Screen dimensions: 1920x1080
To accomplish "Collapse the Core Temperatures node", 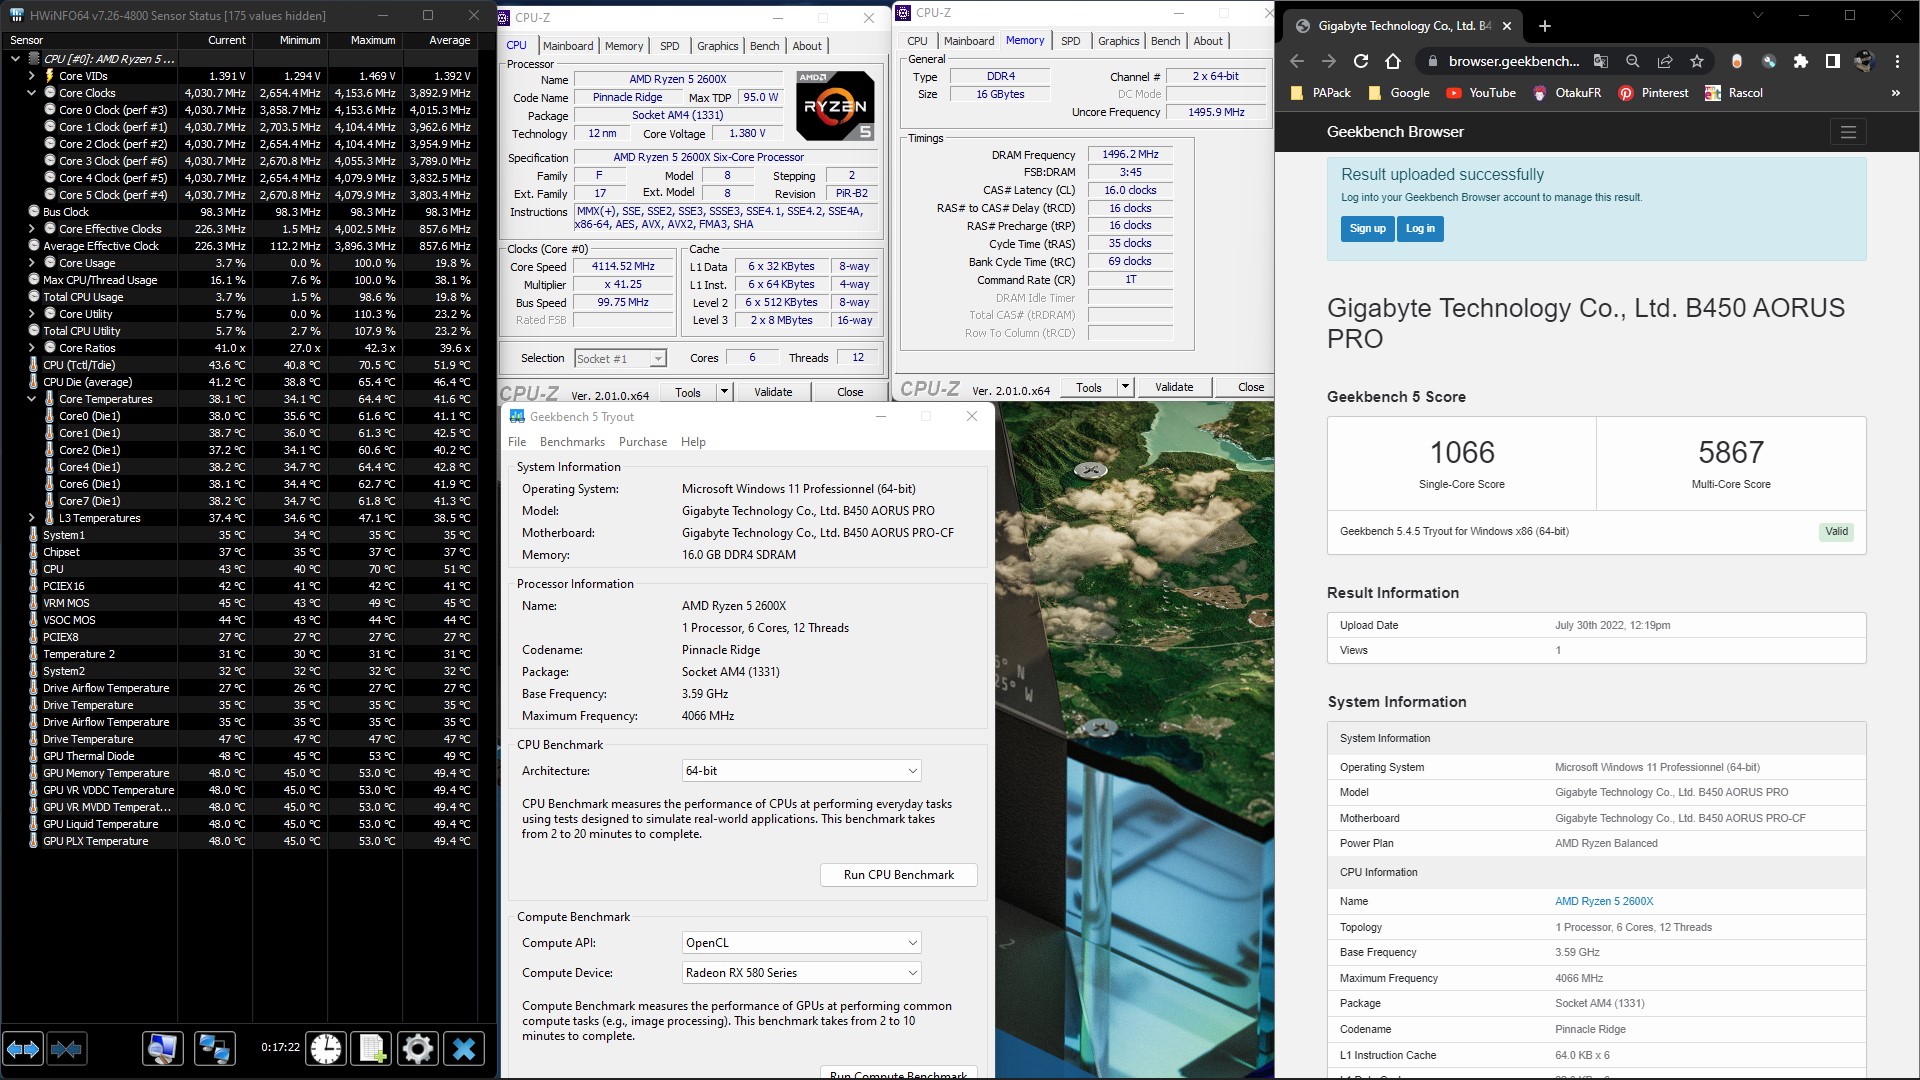I will [31, 399].
